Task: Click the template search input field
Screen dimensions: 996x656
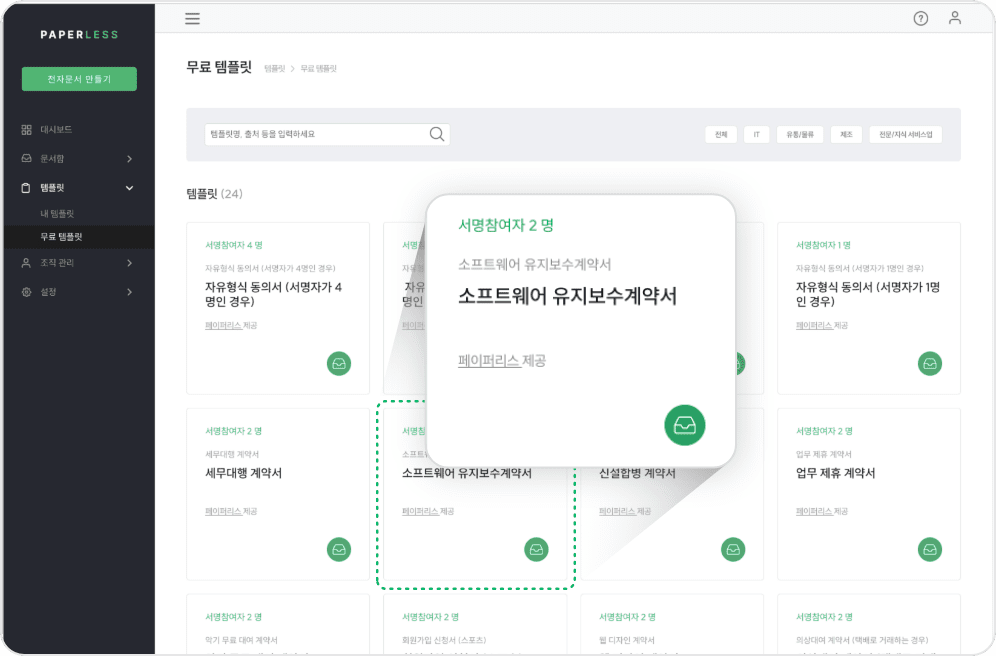Action: 300,132
